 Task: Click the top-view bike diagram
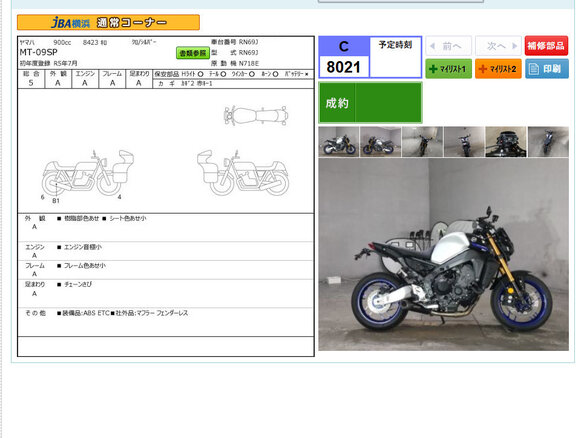(x=256, y=115)
